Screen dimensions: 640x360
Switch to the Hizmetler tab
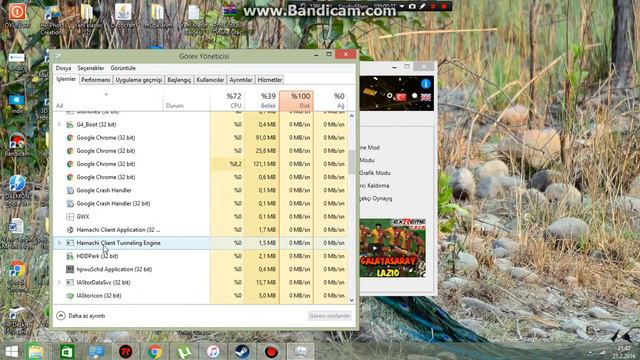[x=269, y=80]
